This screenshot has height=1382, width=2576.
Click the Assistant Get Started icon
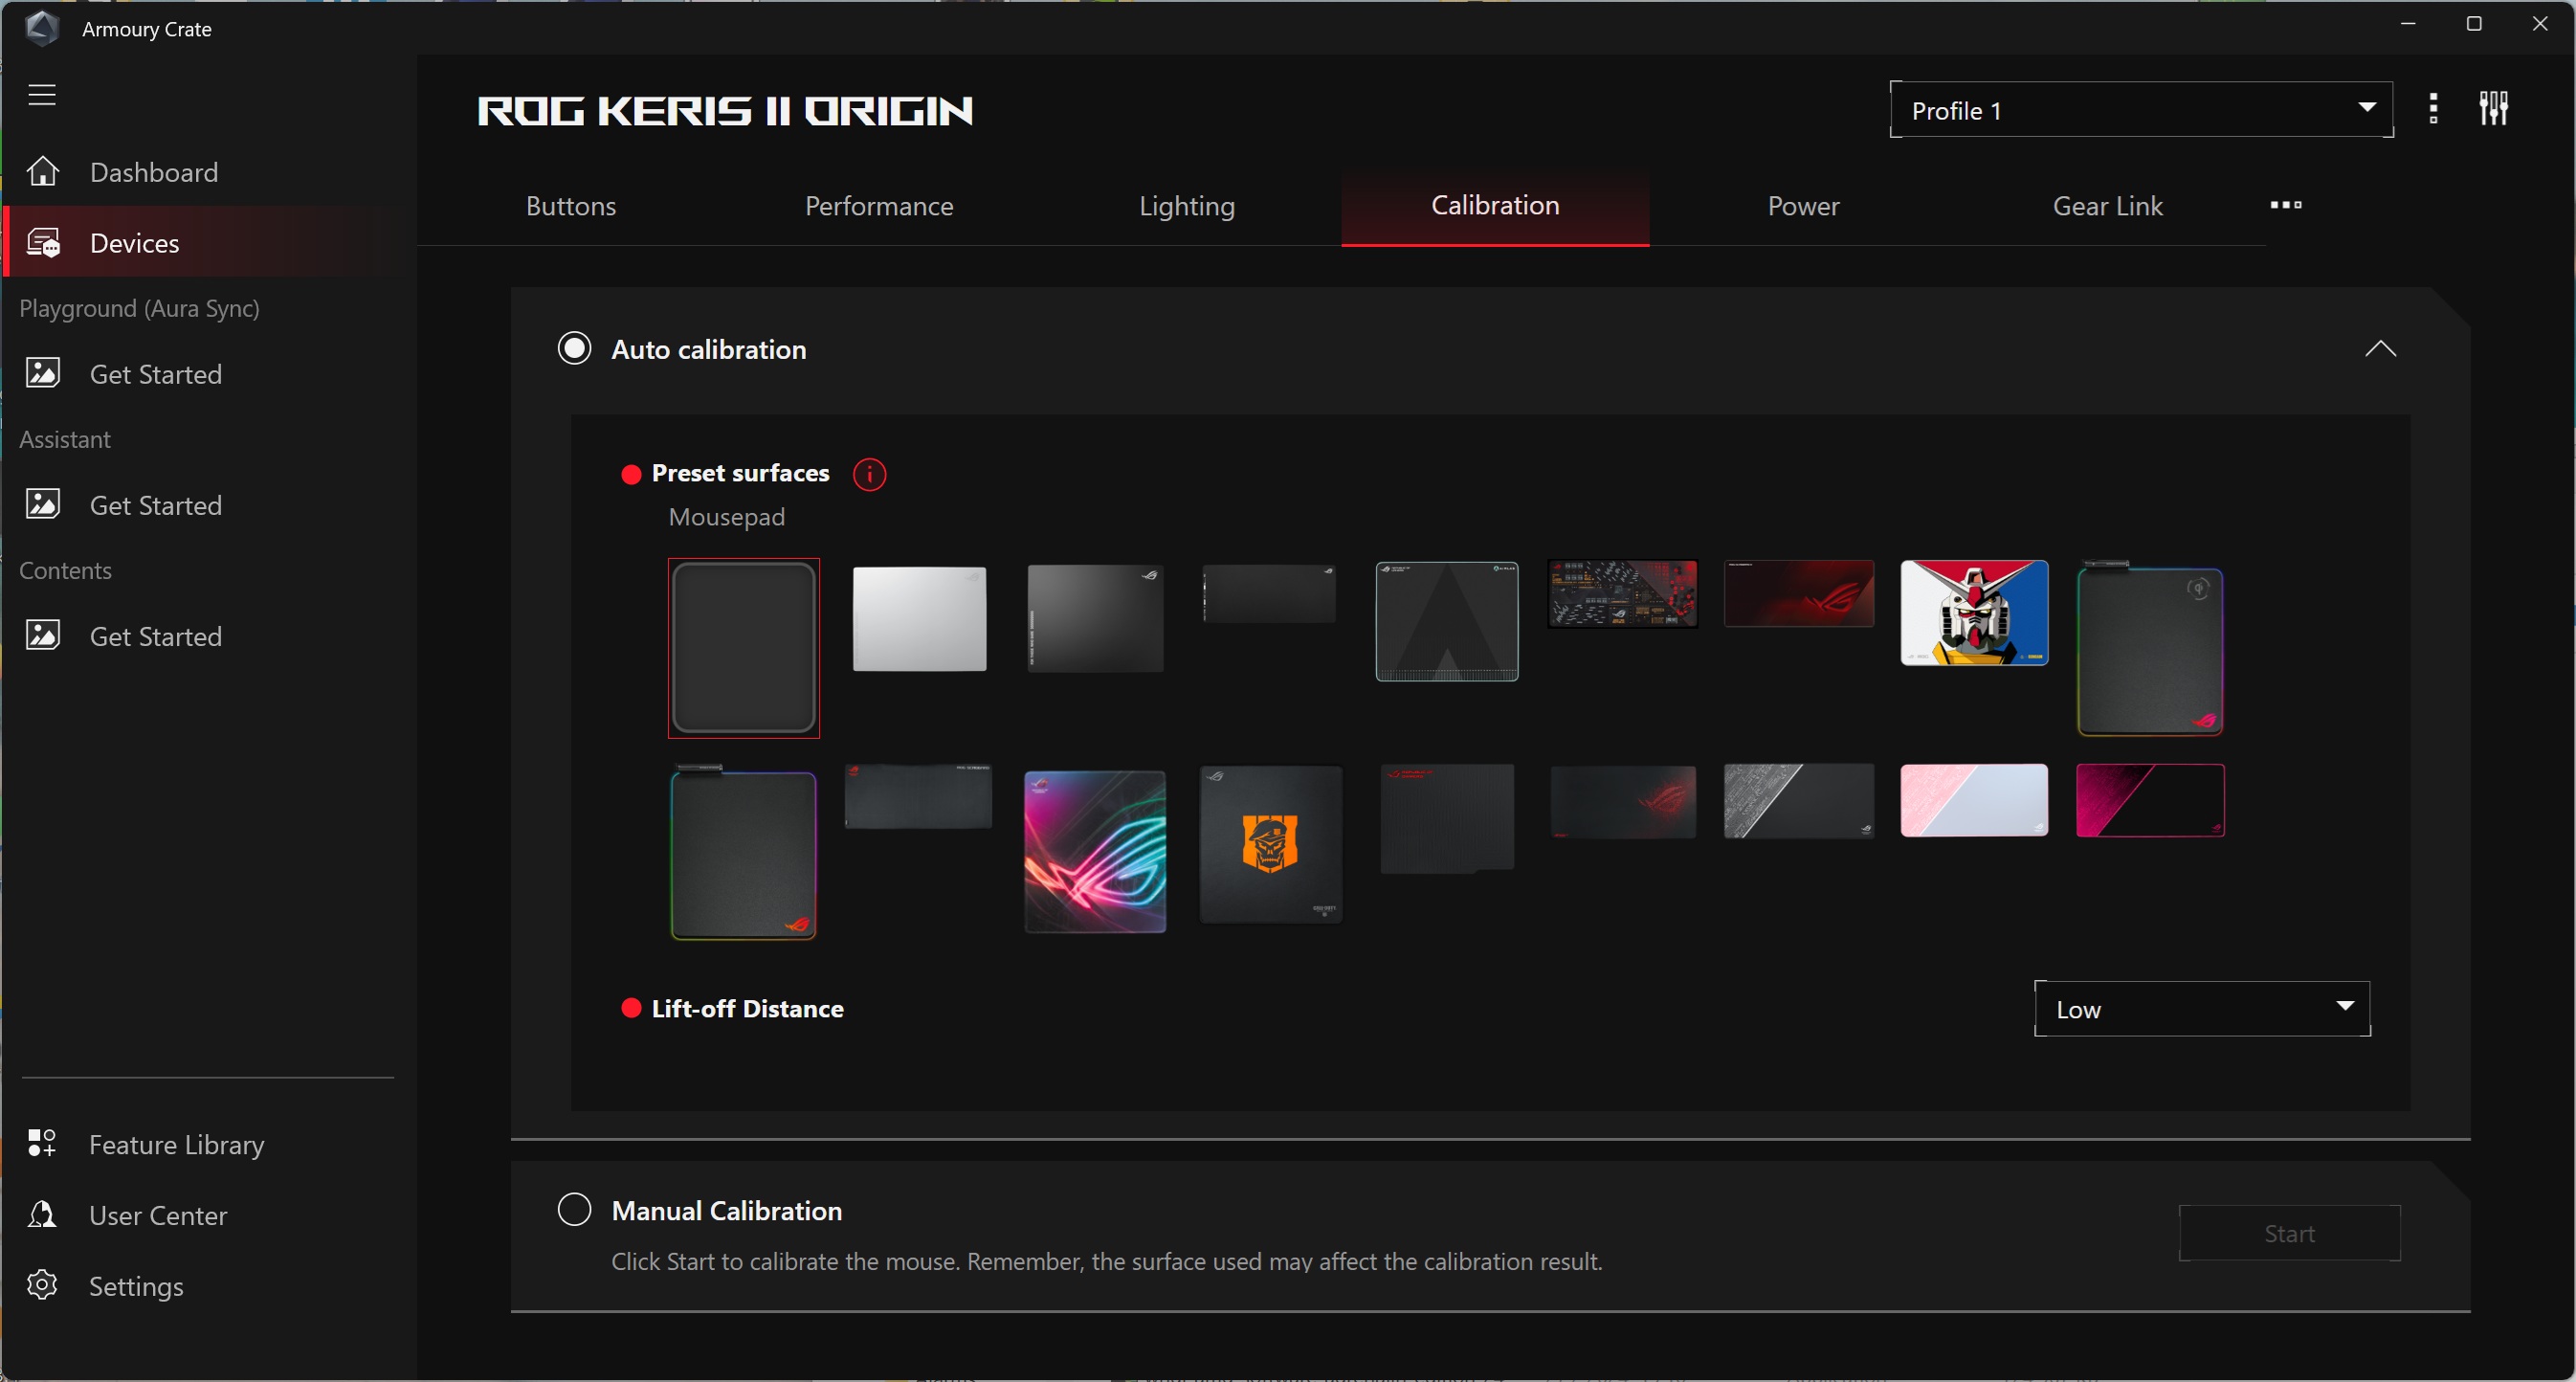43,504
